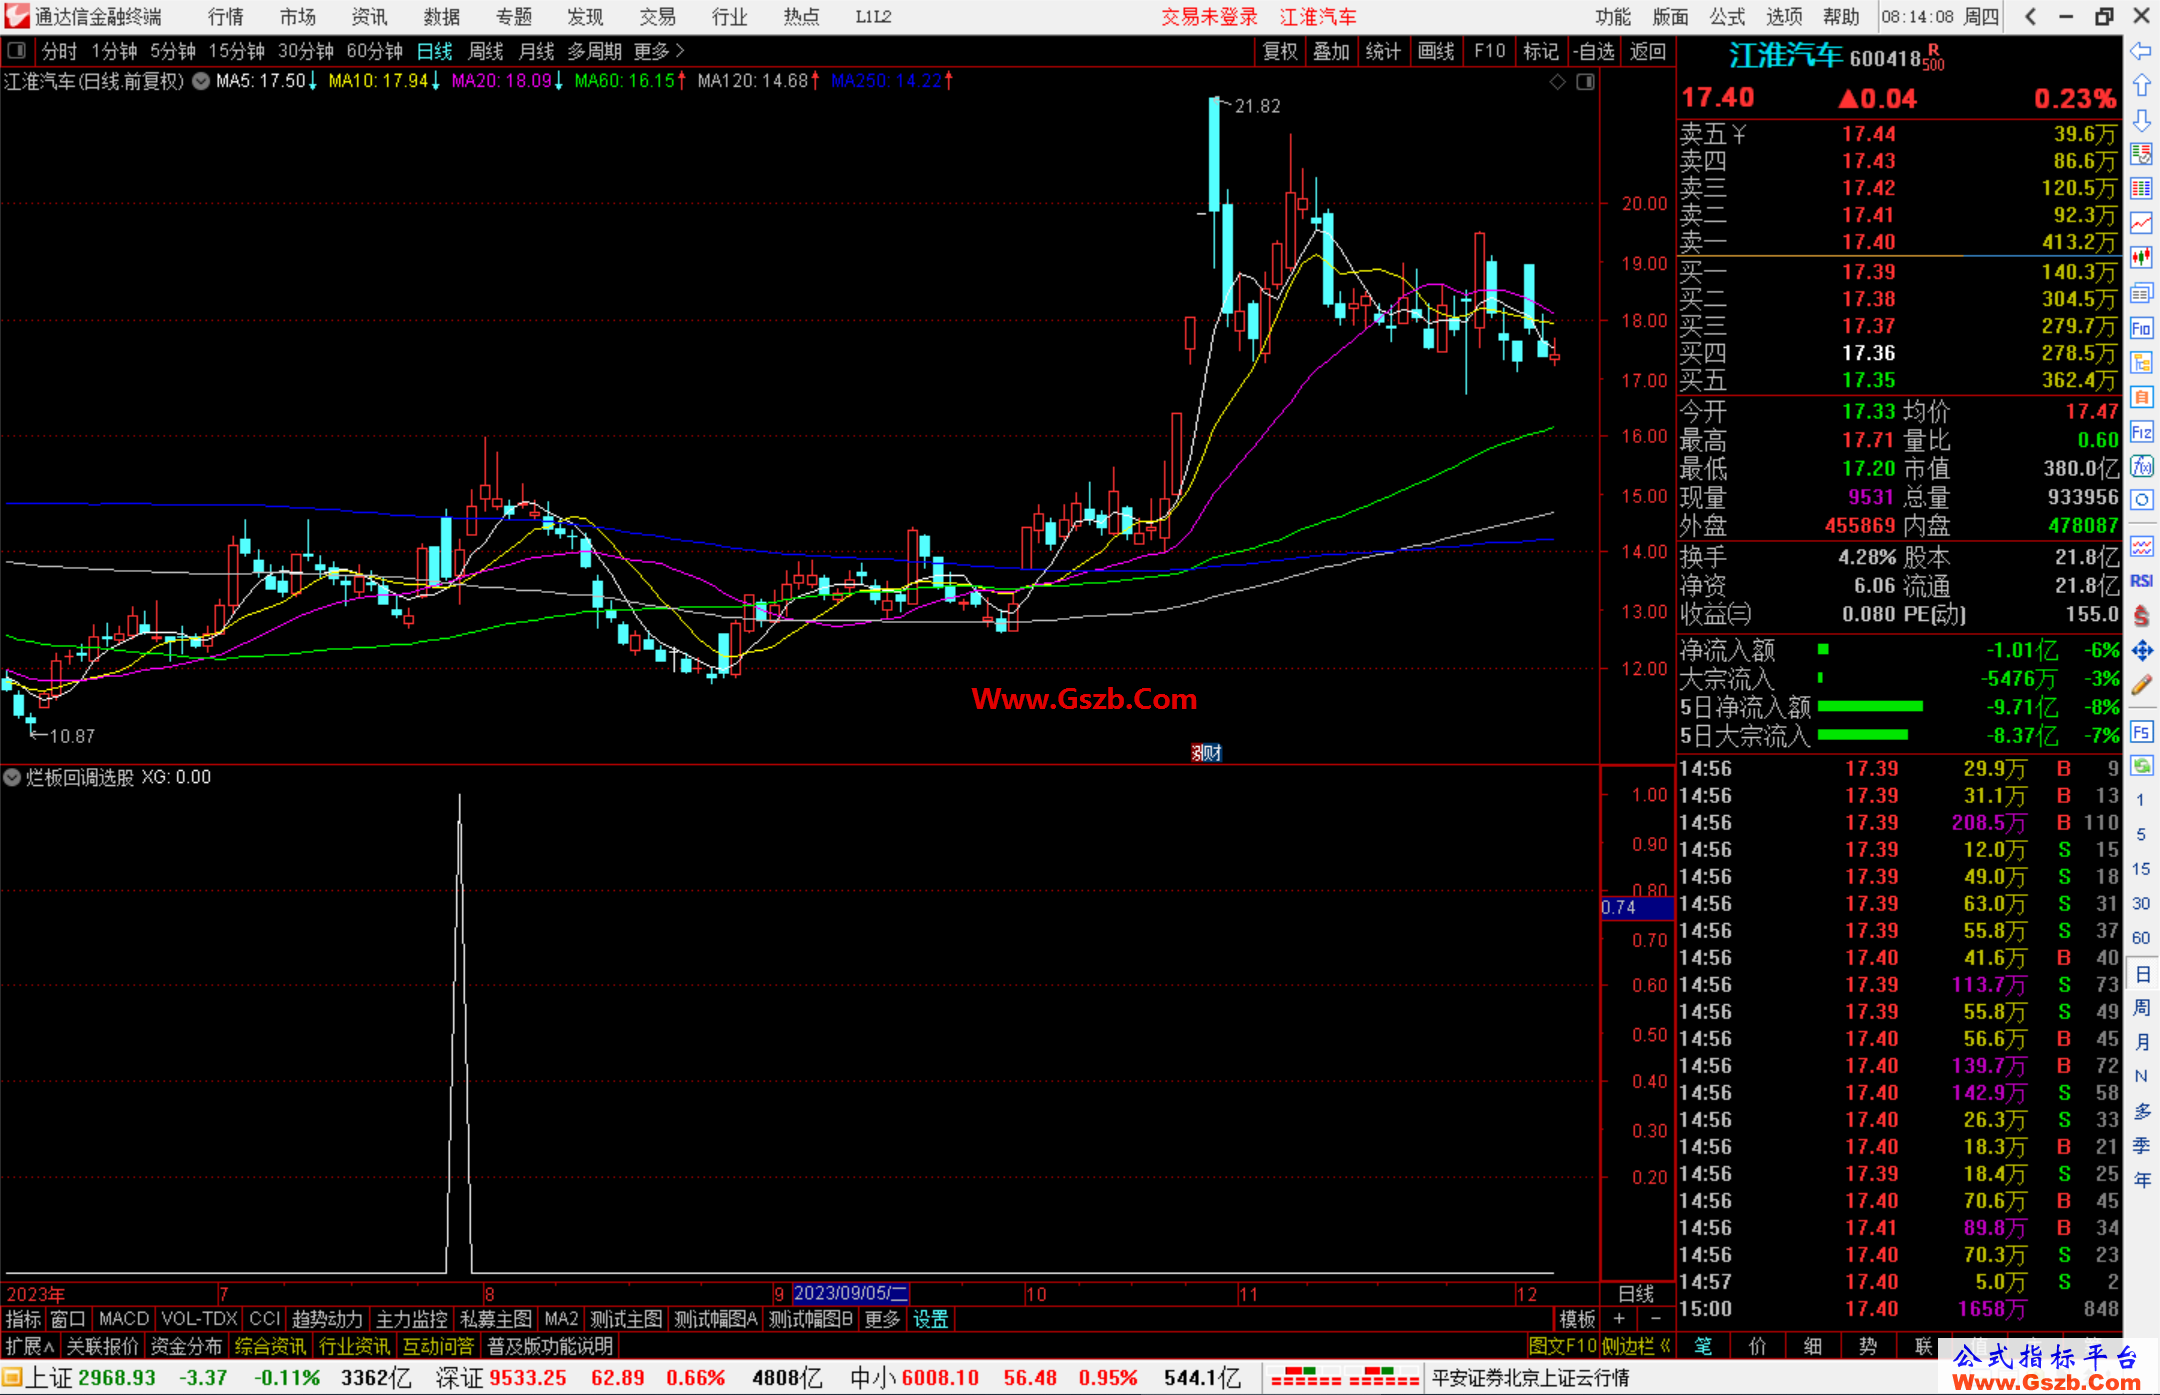Open the tree structure icon in sidebar
Viewport: 2160px width, 1395px height.
tap(2141, 362)
